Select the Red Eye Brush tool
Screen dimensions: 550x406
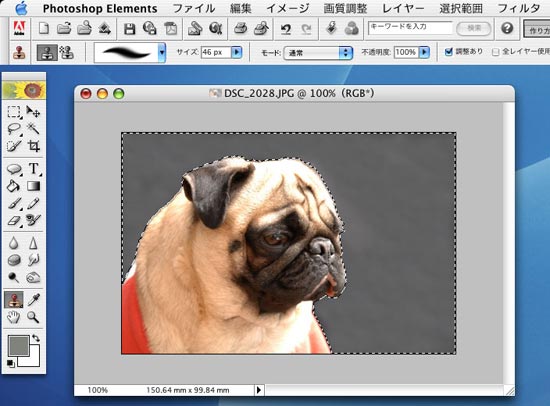pos(33,221)
